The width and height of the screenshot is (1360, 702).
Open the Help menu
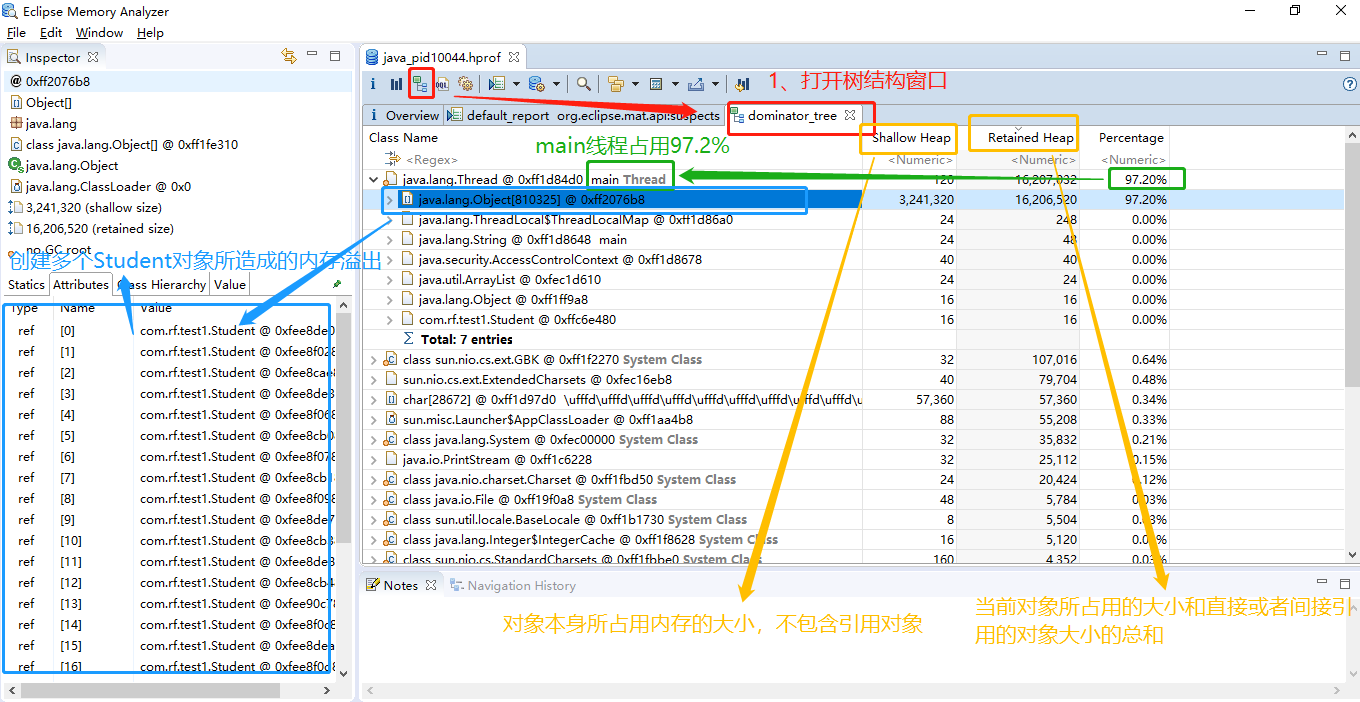pyautogui.click(x=150, y=33)
